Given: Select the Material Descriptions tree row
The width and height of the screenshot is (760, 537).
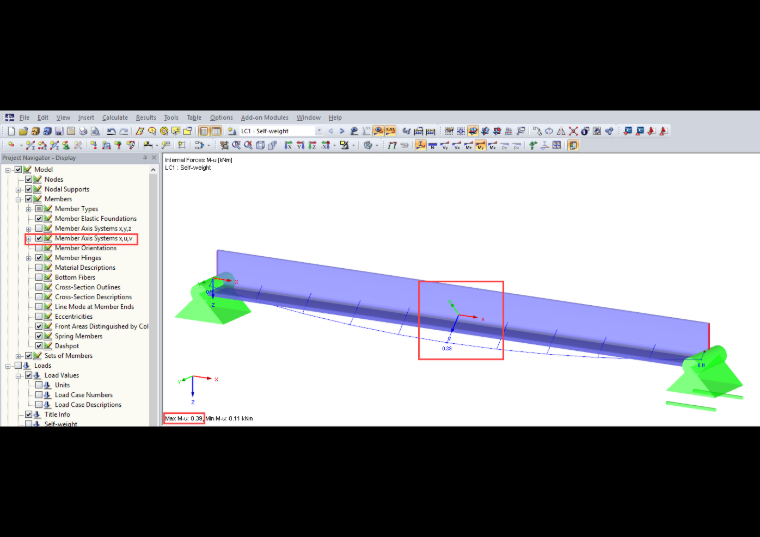Looking at the screenshot, I should pyautogui.click(x=85, y=268).
